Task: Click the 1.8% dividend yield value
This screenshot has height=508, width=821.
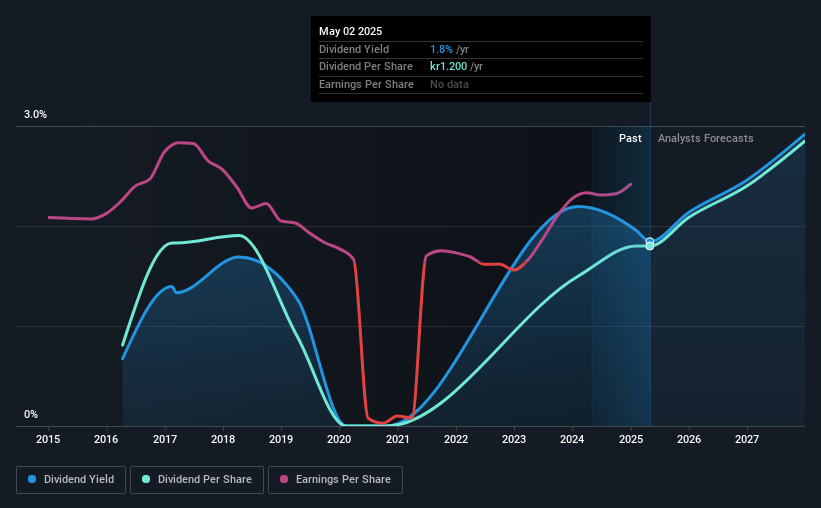Action: (x=441, y=49)
